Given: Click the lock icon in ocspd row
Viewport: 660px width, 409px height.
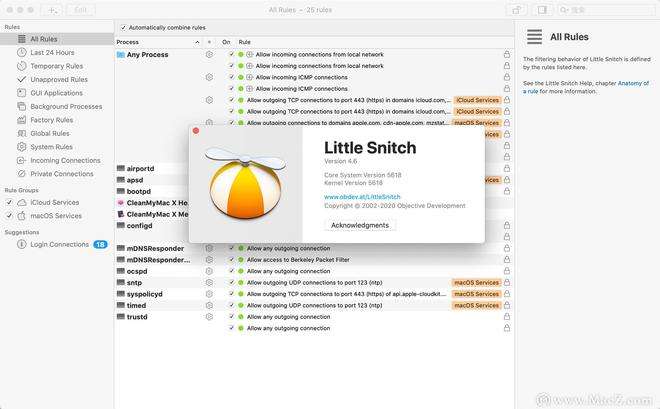Looking at the screenshot, I should 507,271.
